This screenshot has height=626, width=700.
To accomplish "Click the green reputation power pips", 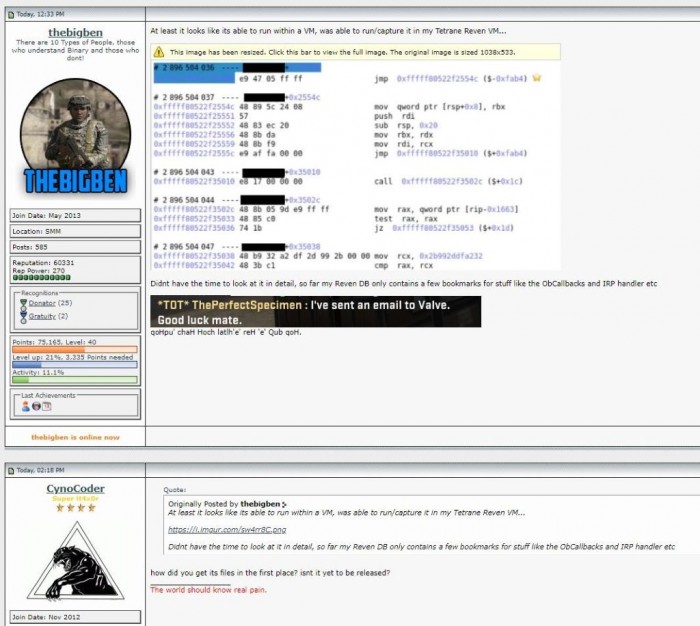I will (42, 277).
